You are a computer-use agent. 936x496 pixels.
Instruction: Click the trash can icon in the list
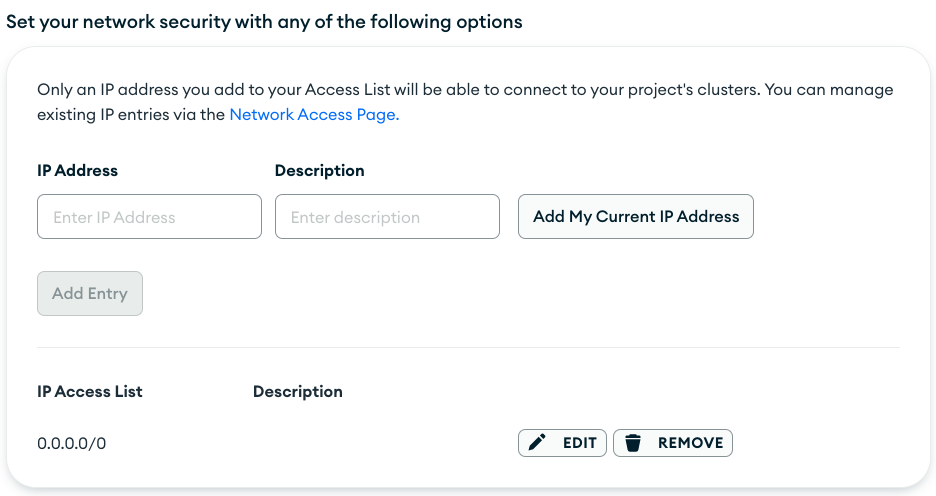click(x=633, y=443)
